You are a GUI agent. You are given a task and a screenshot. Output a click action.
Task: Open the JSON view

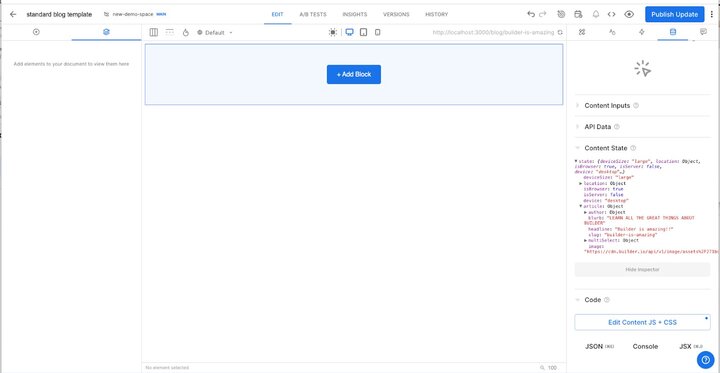599,346
